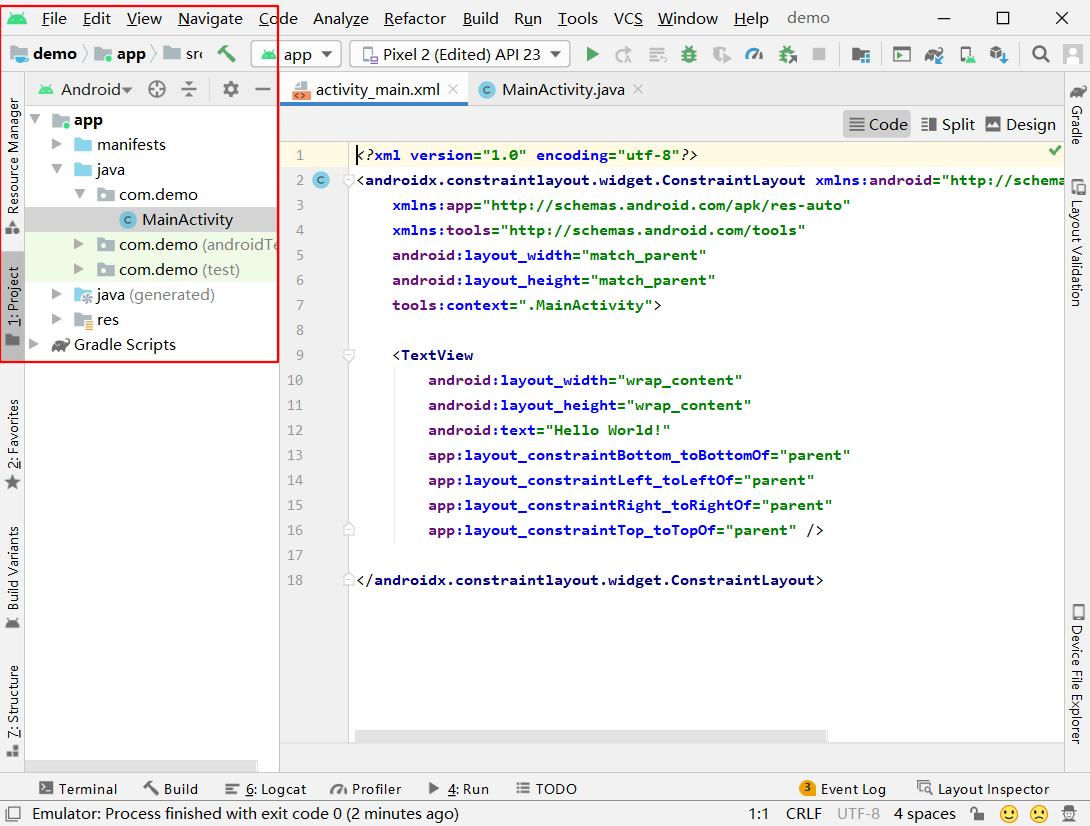Switch to MainActivity.java tab
The width and height of the screenshot is (1090, 826).
point(562,90)
